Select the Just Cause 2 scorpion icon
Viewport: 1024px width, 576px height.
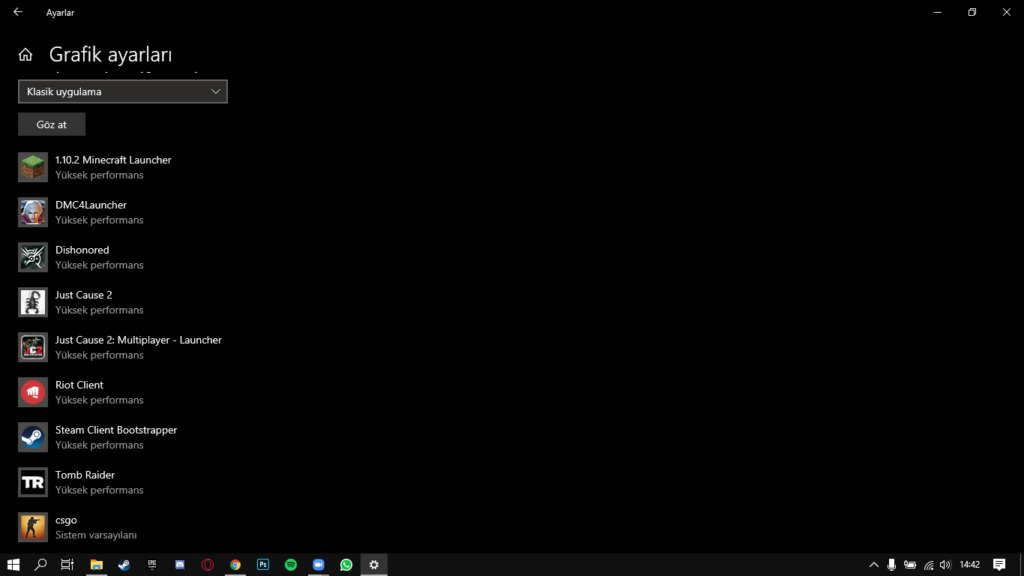[x=33, y=302]
